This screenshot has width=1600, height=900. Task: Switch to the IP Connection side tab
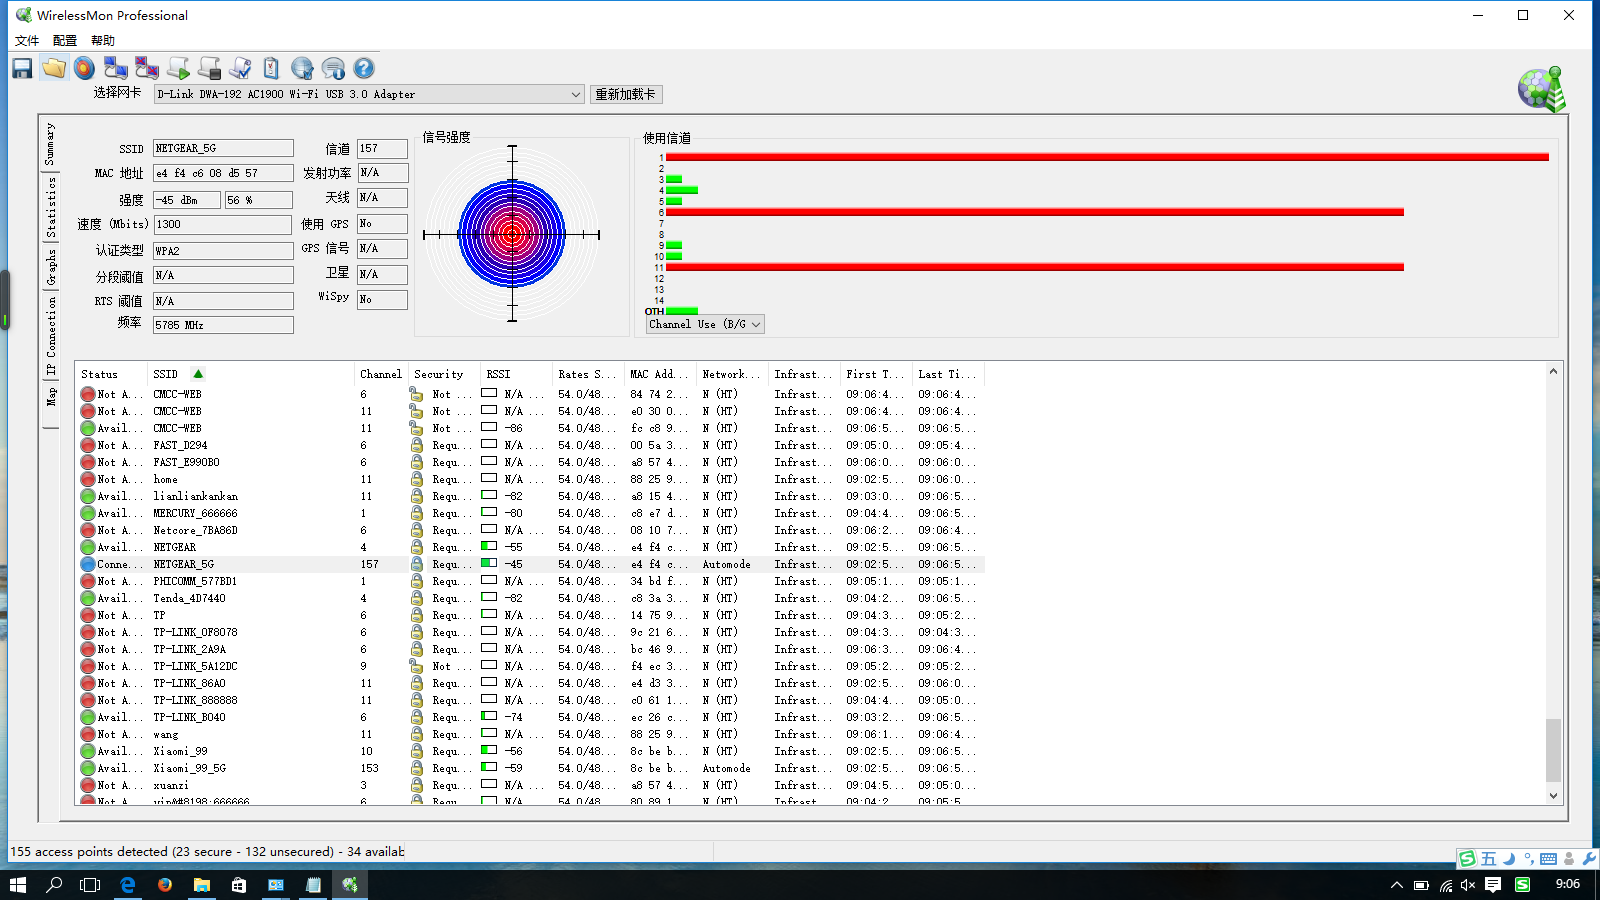tap(50, 335)
